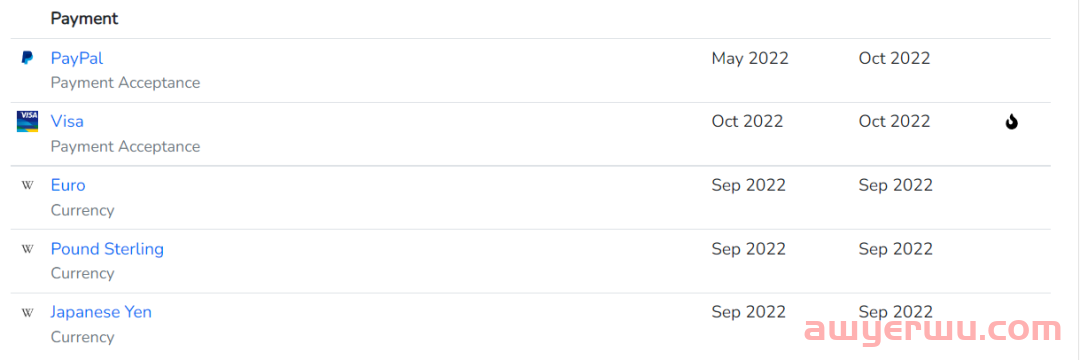Click Euro's Sep 2022 last detected date
This screenshot has height=360, width=1080.
[895, 185]
